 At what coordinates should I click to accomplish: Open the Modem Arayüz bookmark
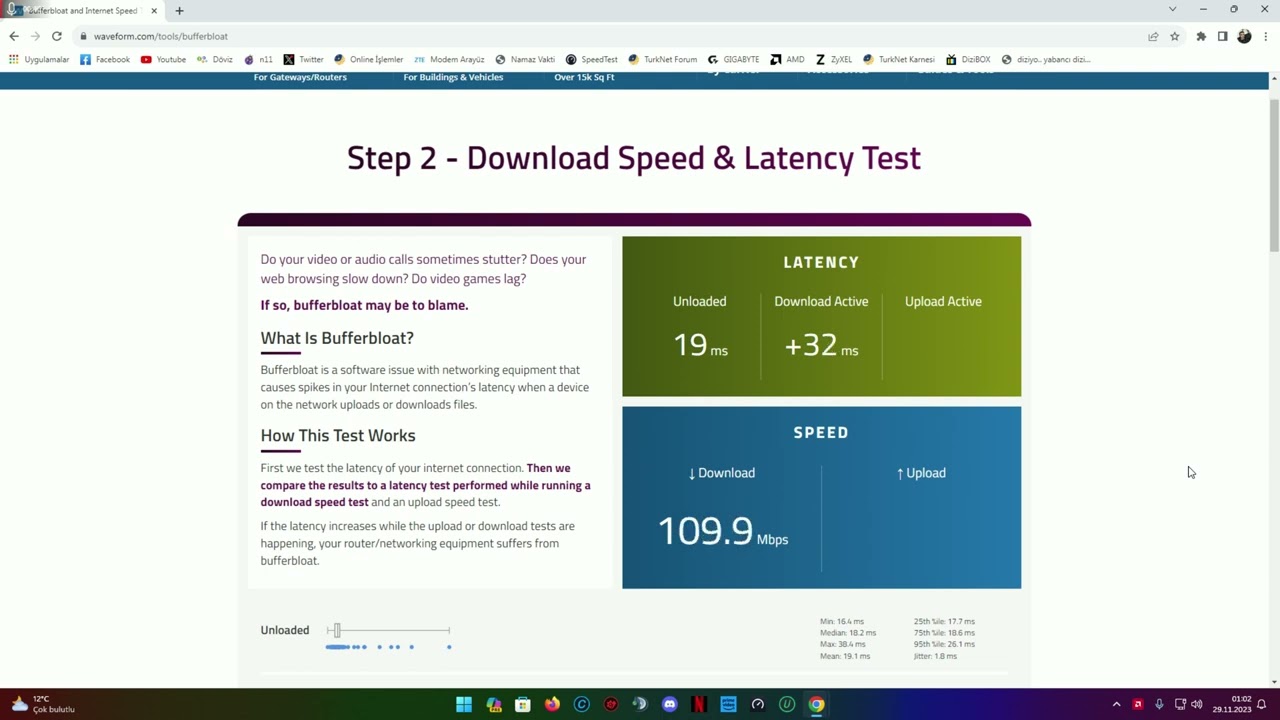click(x=449, y=59)
